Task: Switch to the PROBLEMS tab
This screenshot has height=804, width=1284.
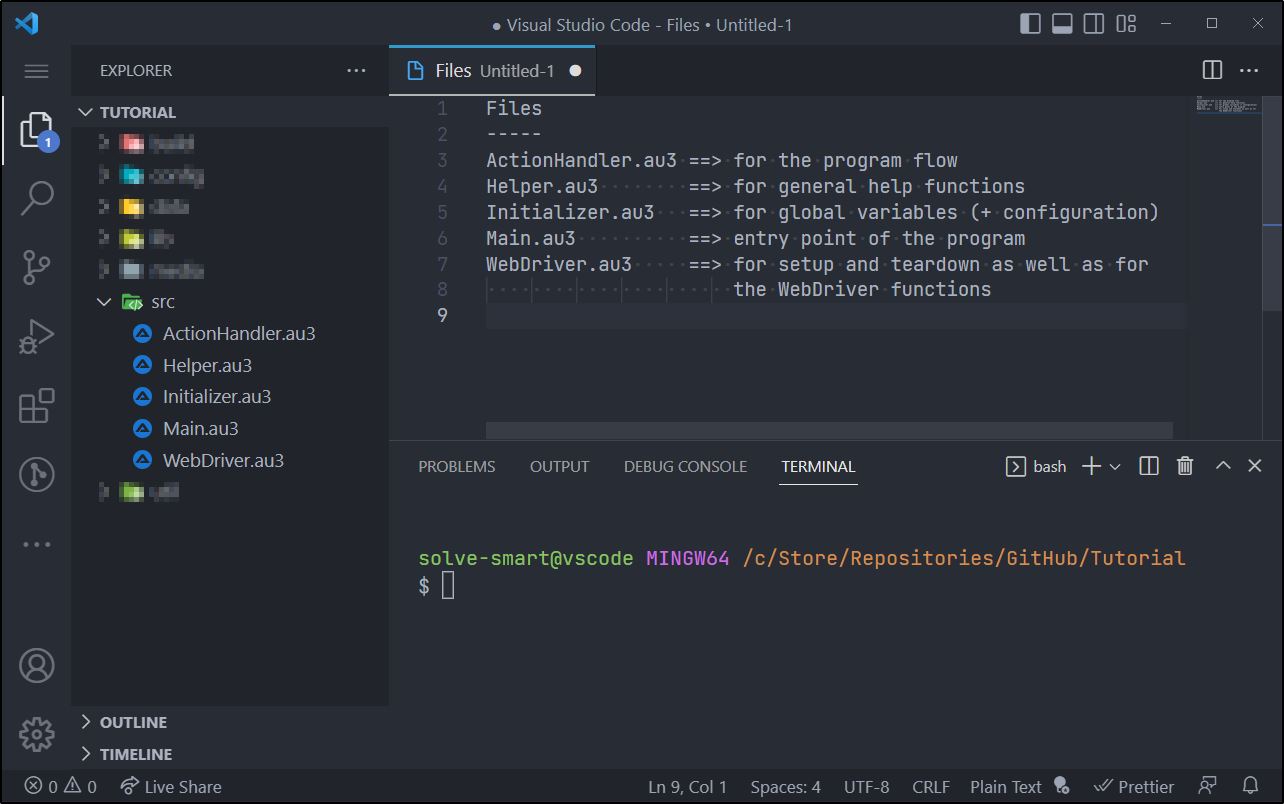Action: [x=456, y=467]
